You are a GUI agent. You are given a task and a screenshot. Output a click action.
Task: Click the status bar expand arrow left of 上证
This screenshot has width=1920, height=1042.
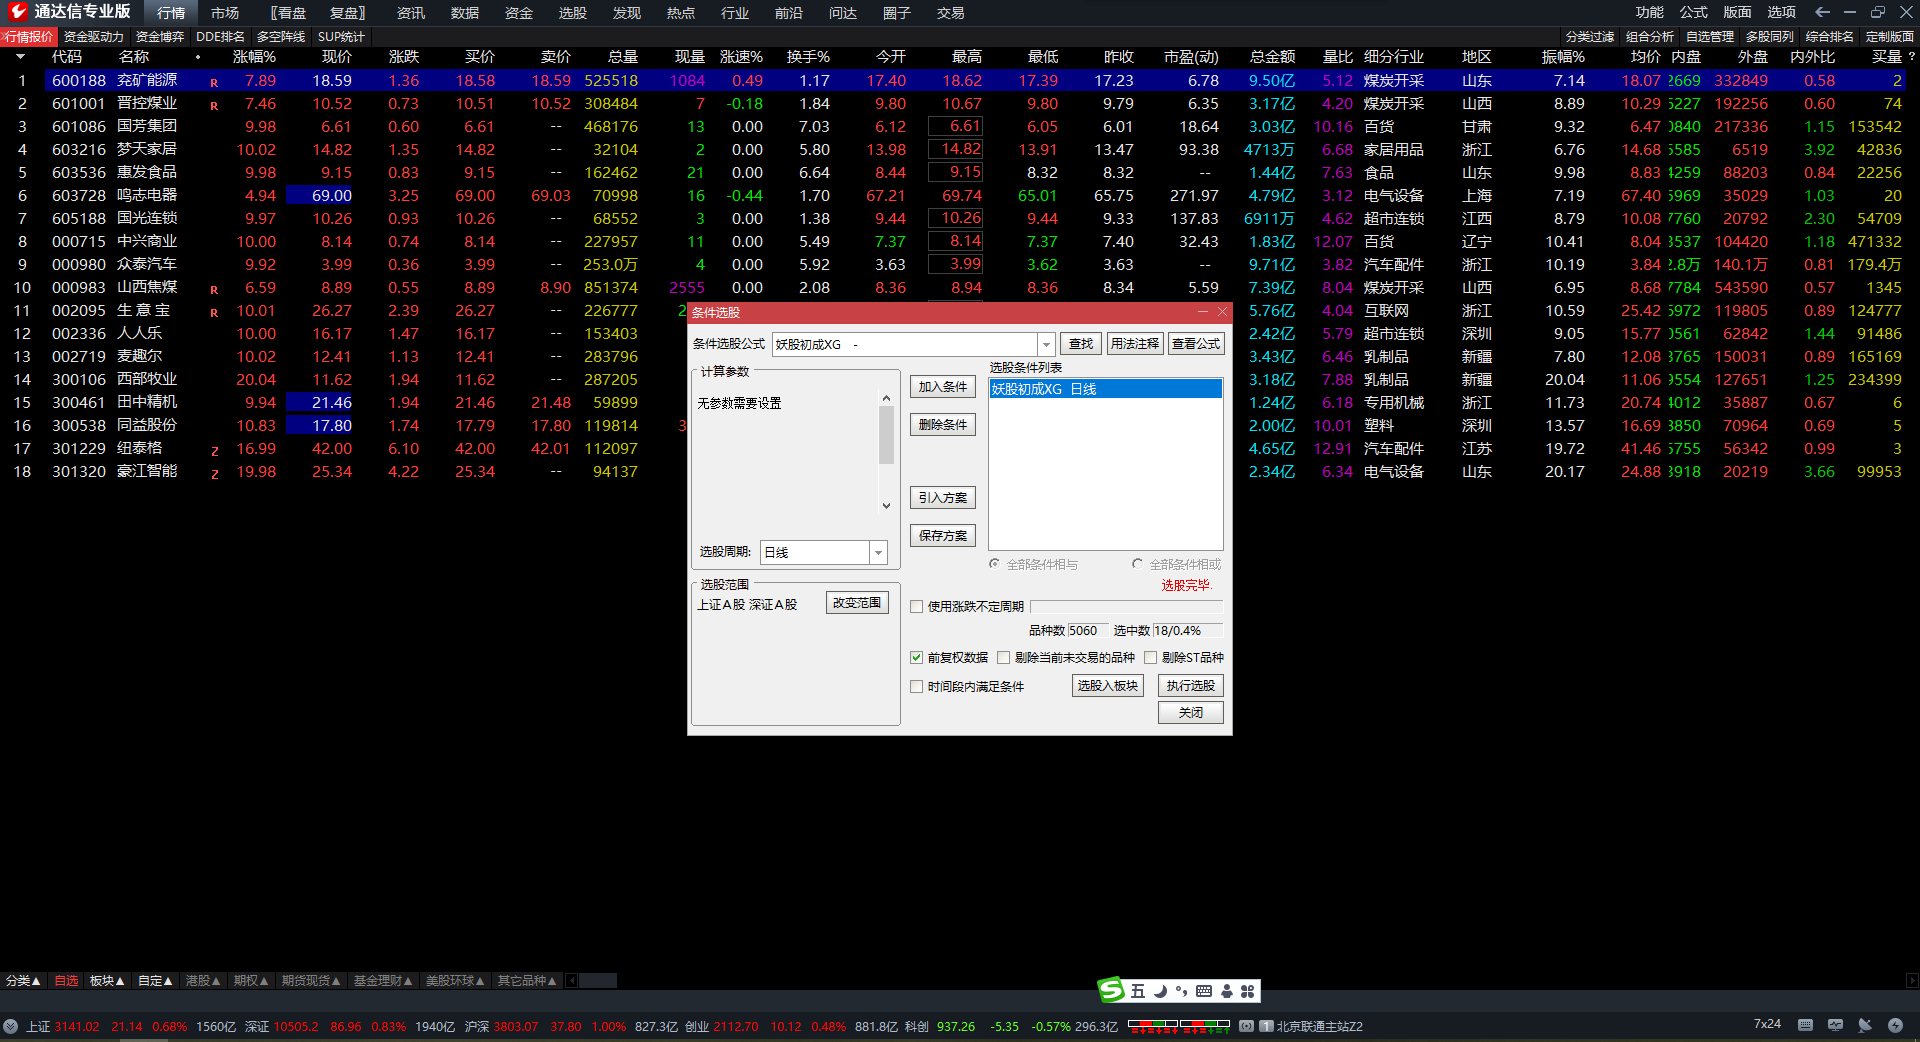10,1026
